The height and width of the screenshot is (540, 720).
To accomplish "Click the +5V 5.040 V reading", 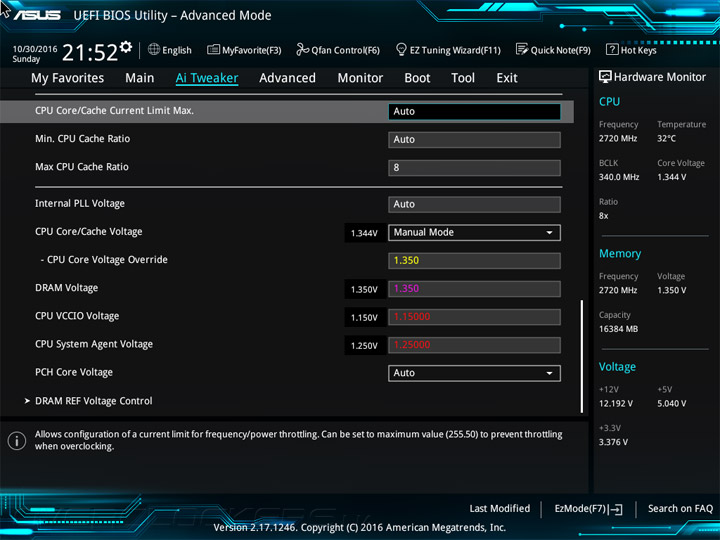I will pyautogui.click(x=672, y=404).
